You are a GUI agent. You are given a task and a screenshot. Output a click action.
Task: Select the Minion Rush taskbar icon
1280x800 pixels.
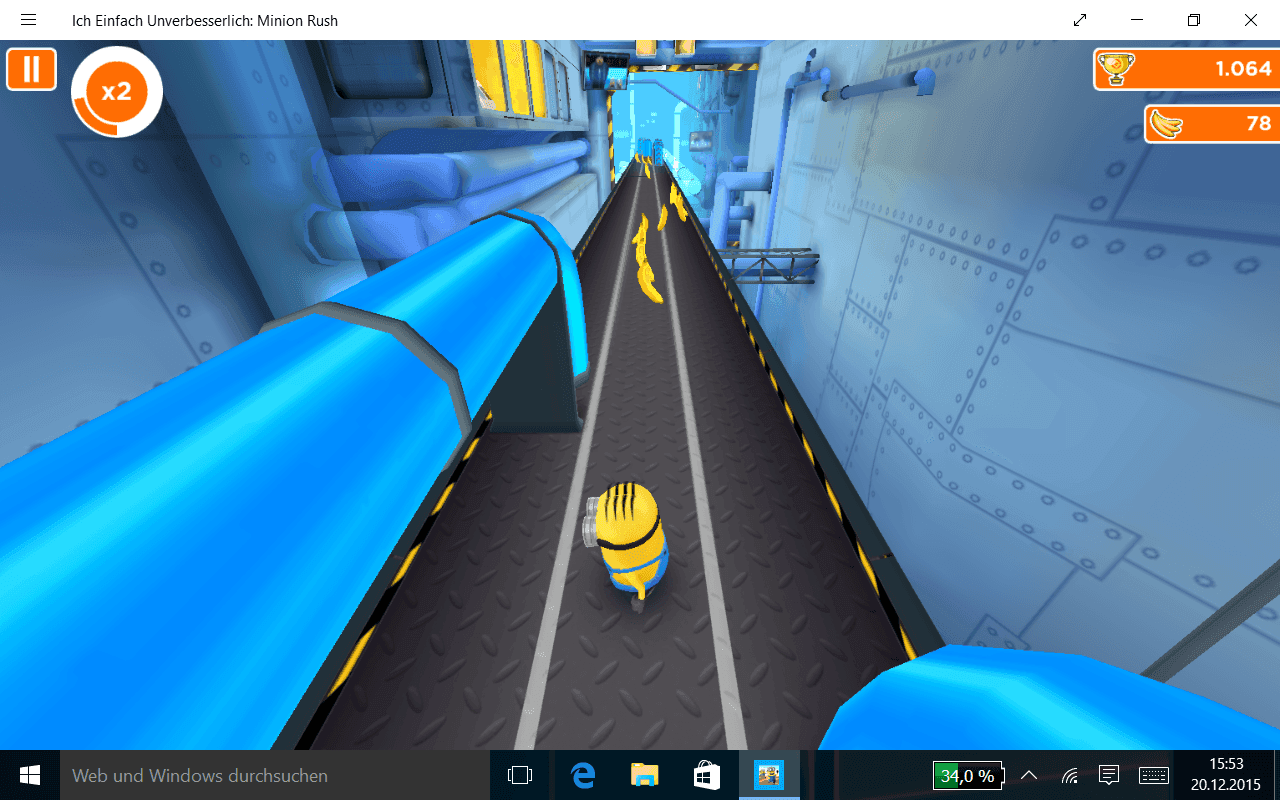click(769, 775)
